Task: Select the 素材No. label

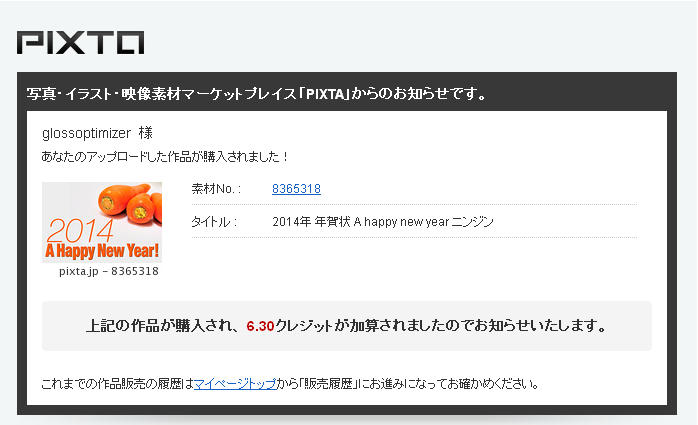Action: click(x=216, y=189)
